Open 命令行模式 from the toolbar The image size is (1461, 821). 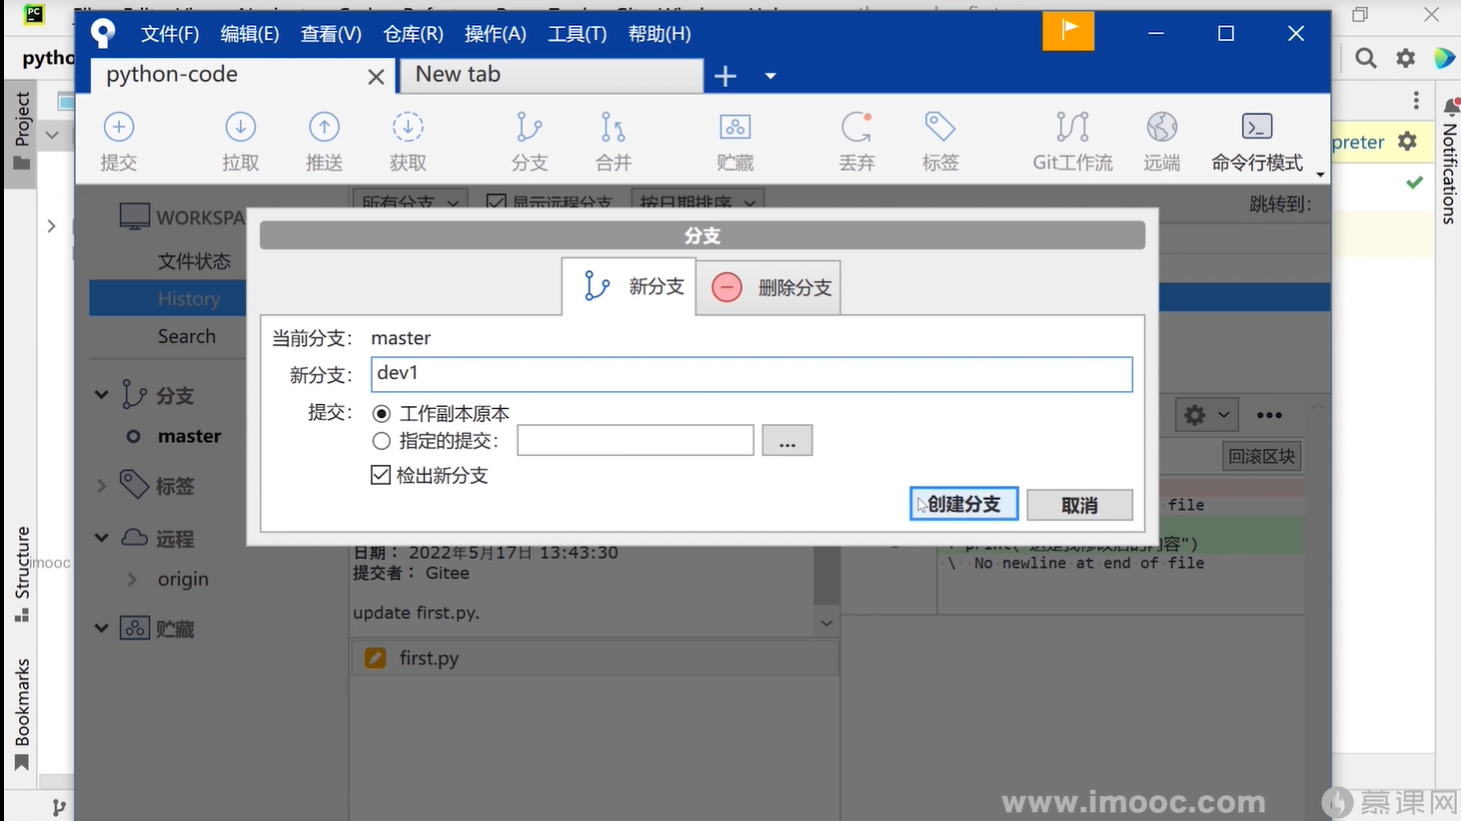[1256, 140]
